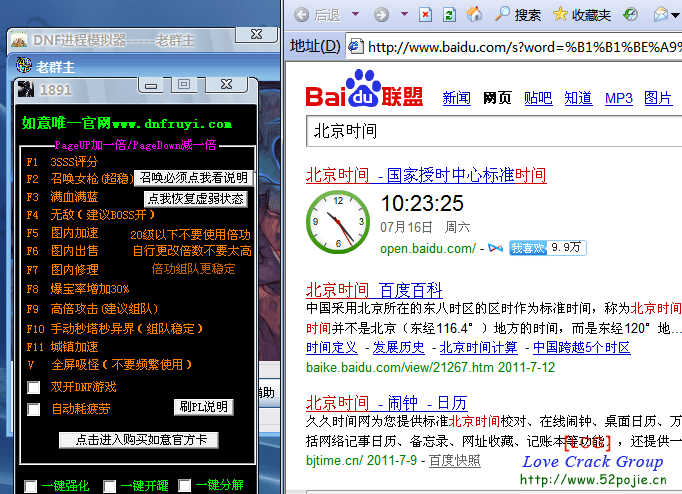Click the browser Refresh icon

tap(449, 15)
